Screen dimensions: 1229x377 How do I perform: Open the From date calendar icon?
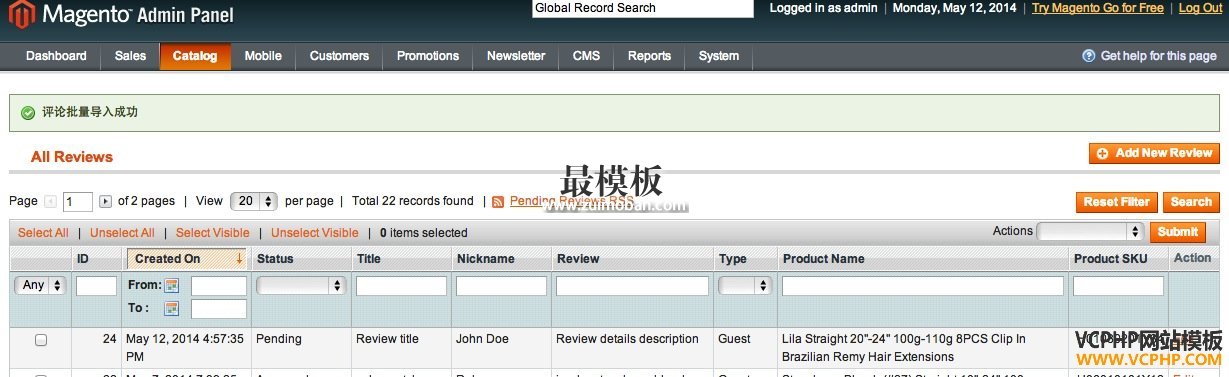[172, 286]
